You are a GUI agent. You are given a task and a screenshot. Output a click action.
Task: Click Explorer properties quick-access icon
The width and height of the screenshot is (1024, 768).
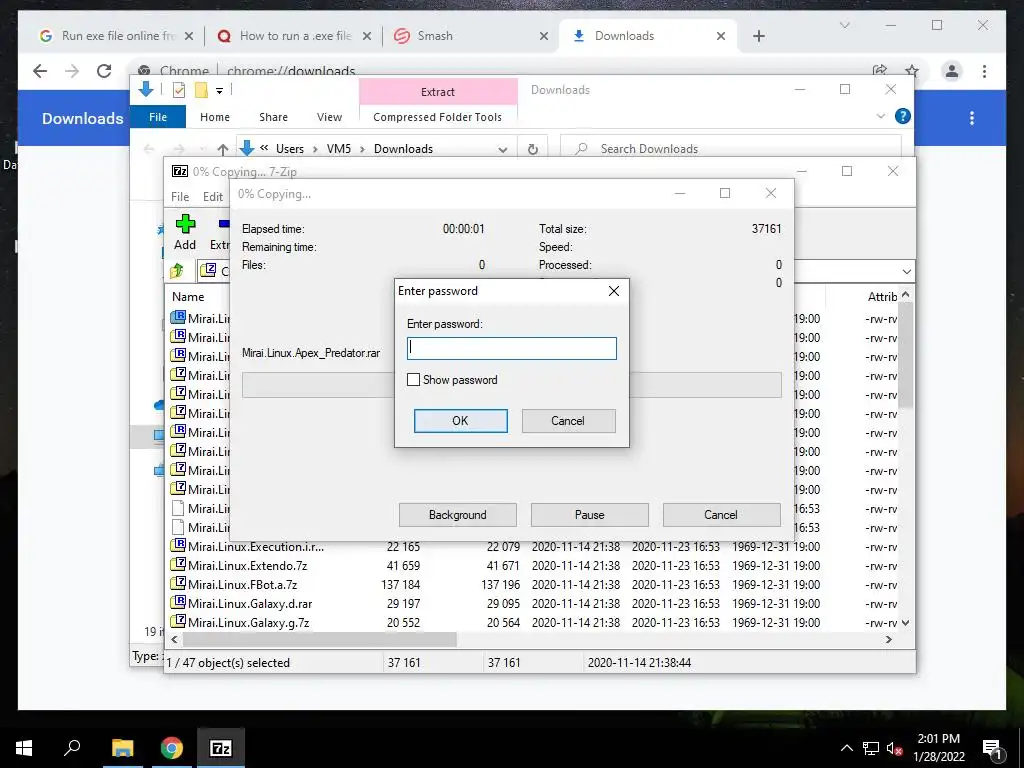(178, 90)
